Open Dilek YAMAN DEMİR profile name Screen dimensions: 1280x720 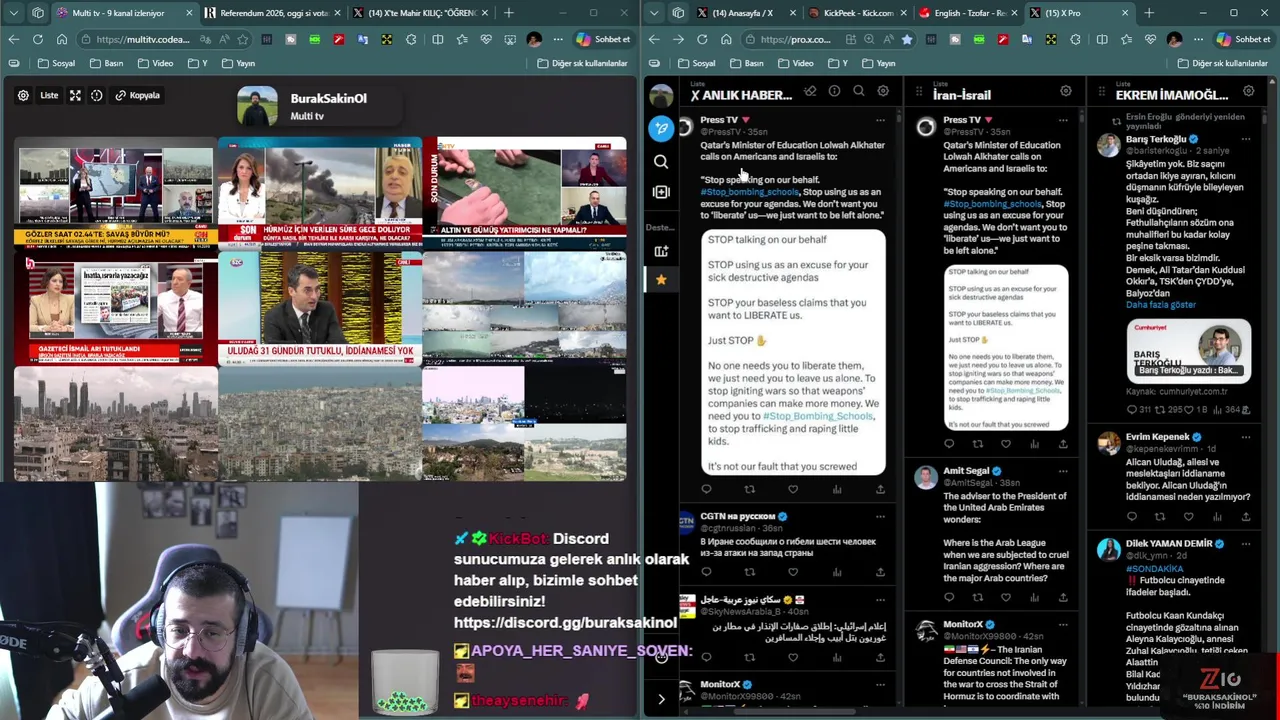pyautogui.click(x=1169, y=544)
